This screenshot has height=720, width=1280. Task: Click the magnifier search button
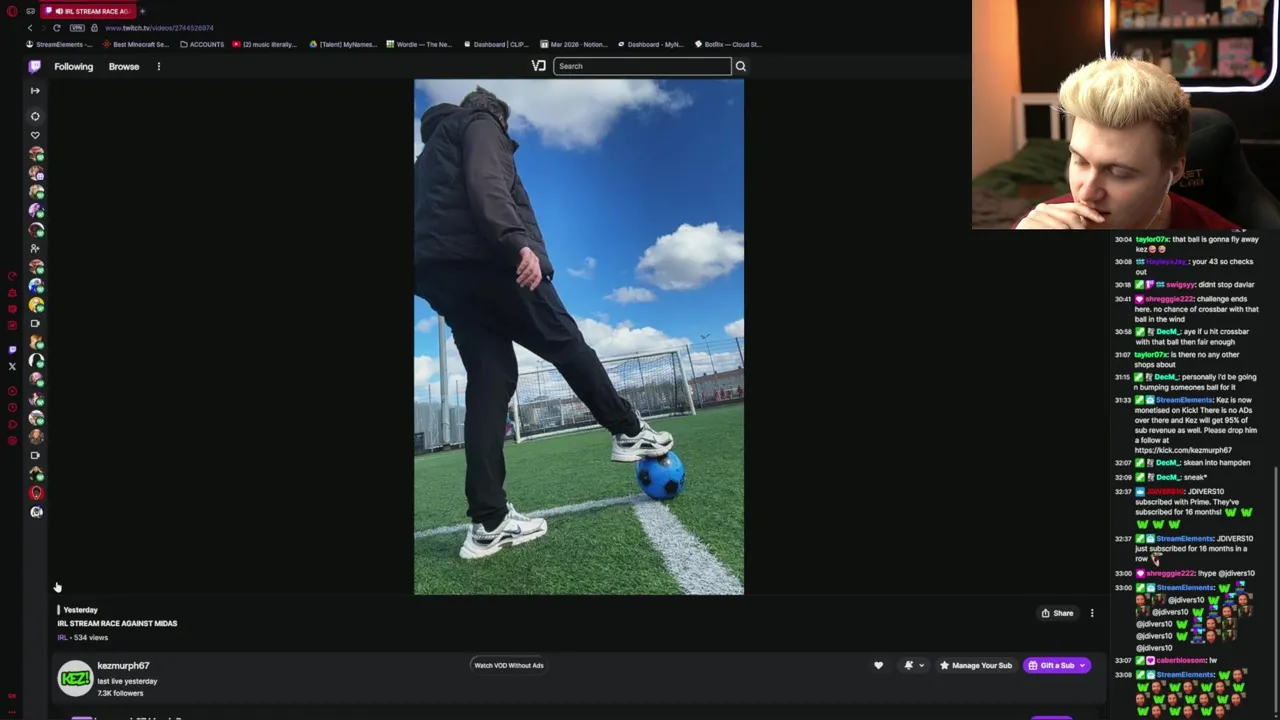coord(740,66)
